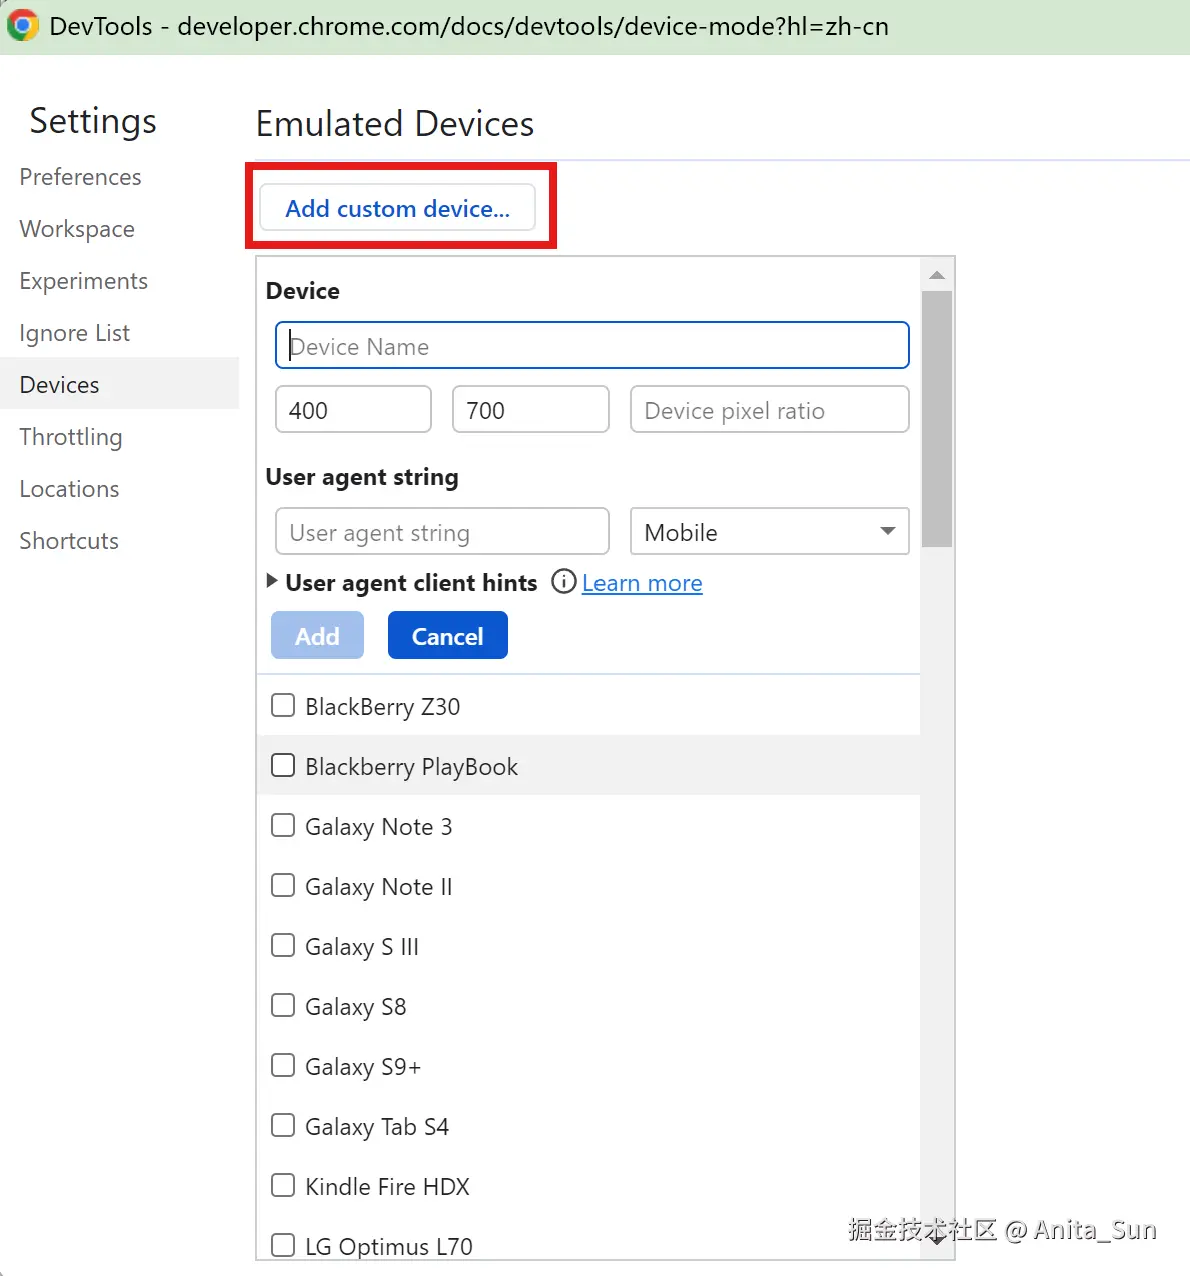Open the Mobile device type dropdown
The width and height of the screenshot is (1190, 1276).
769,532
